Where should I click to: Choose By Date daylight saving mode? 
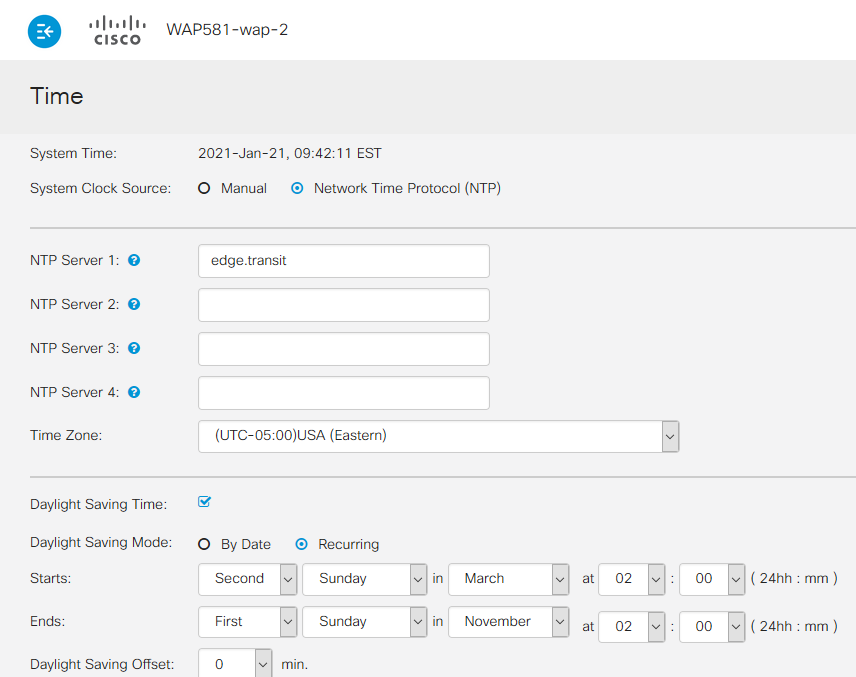[203, 544]
